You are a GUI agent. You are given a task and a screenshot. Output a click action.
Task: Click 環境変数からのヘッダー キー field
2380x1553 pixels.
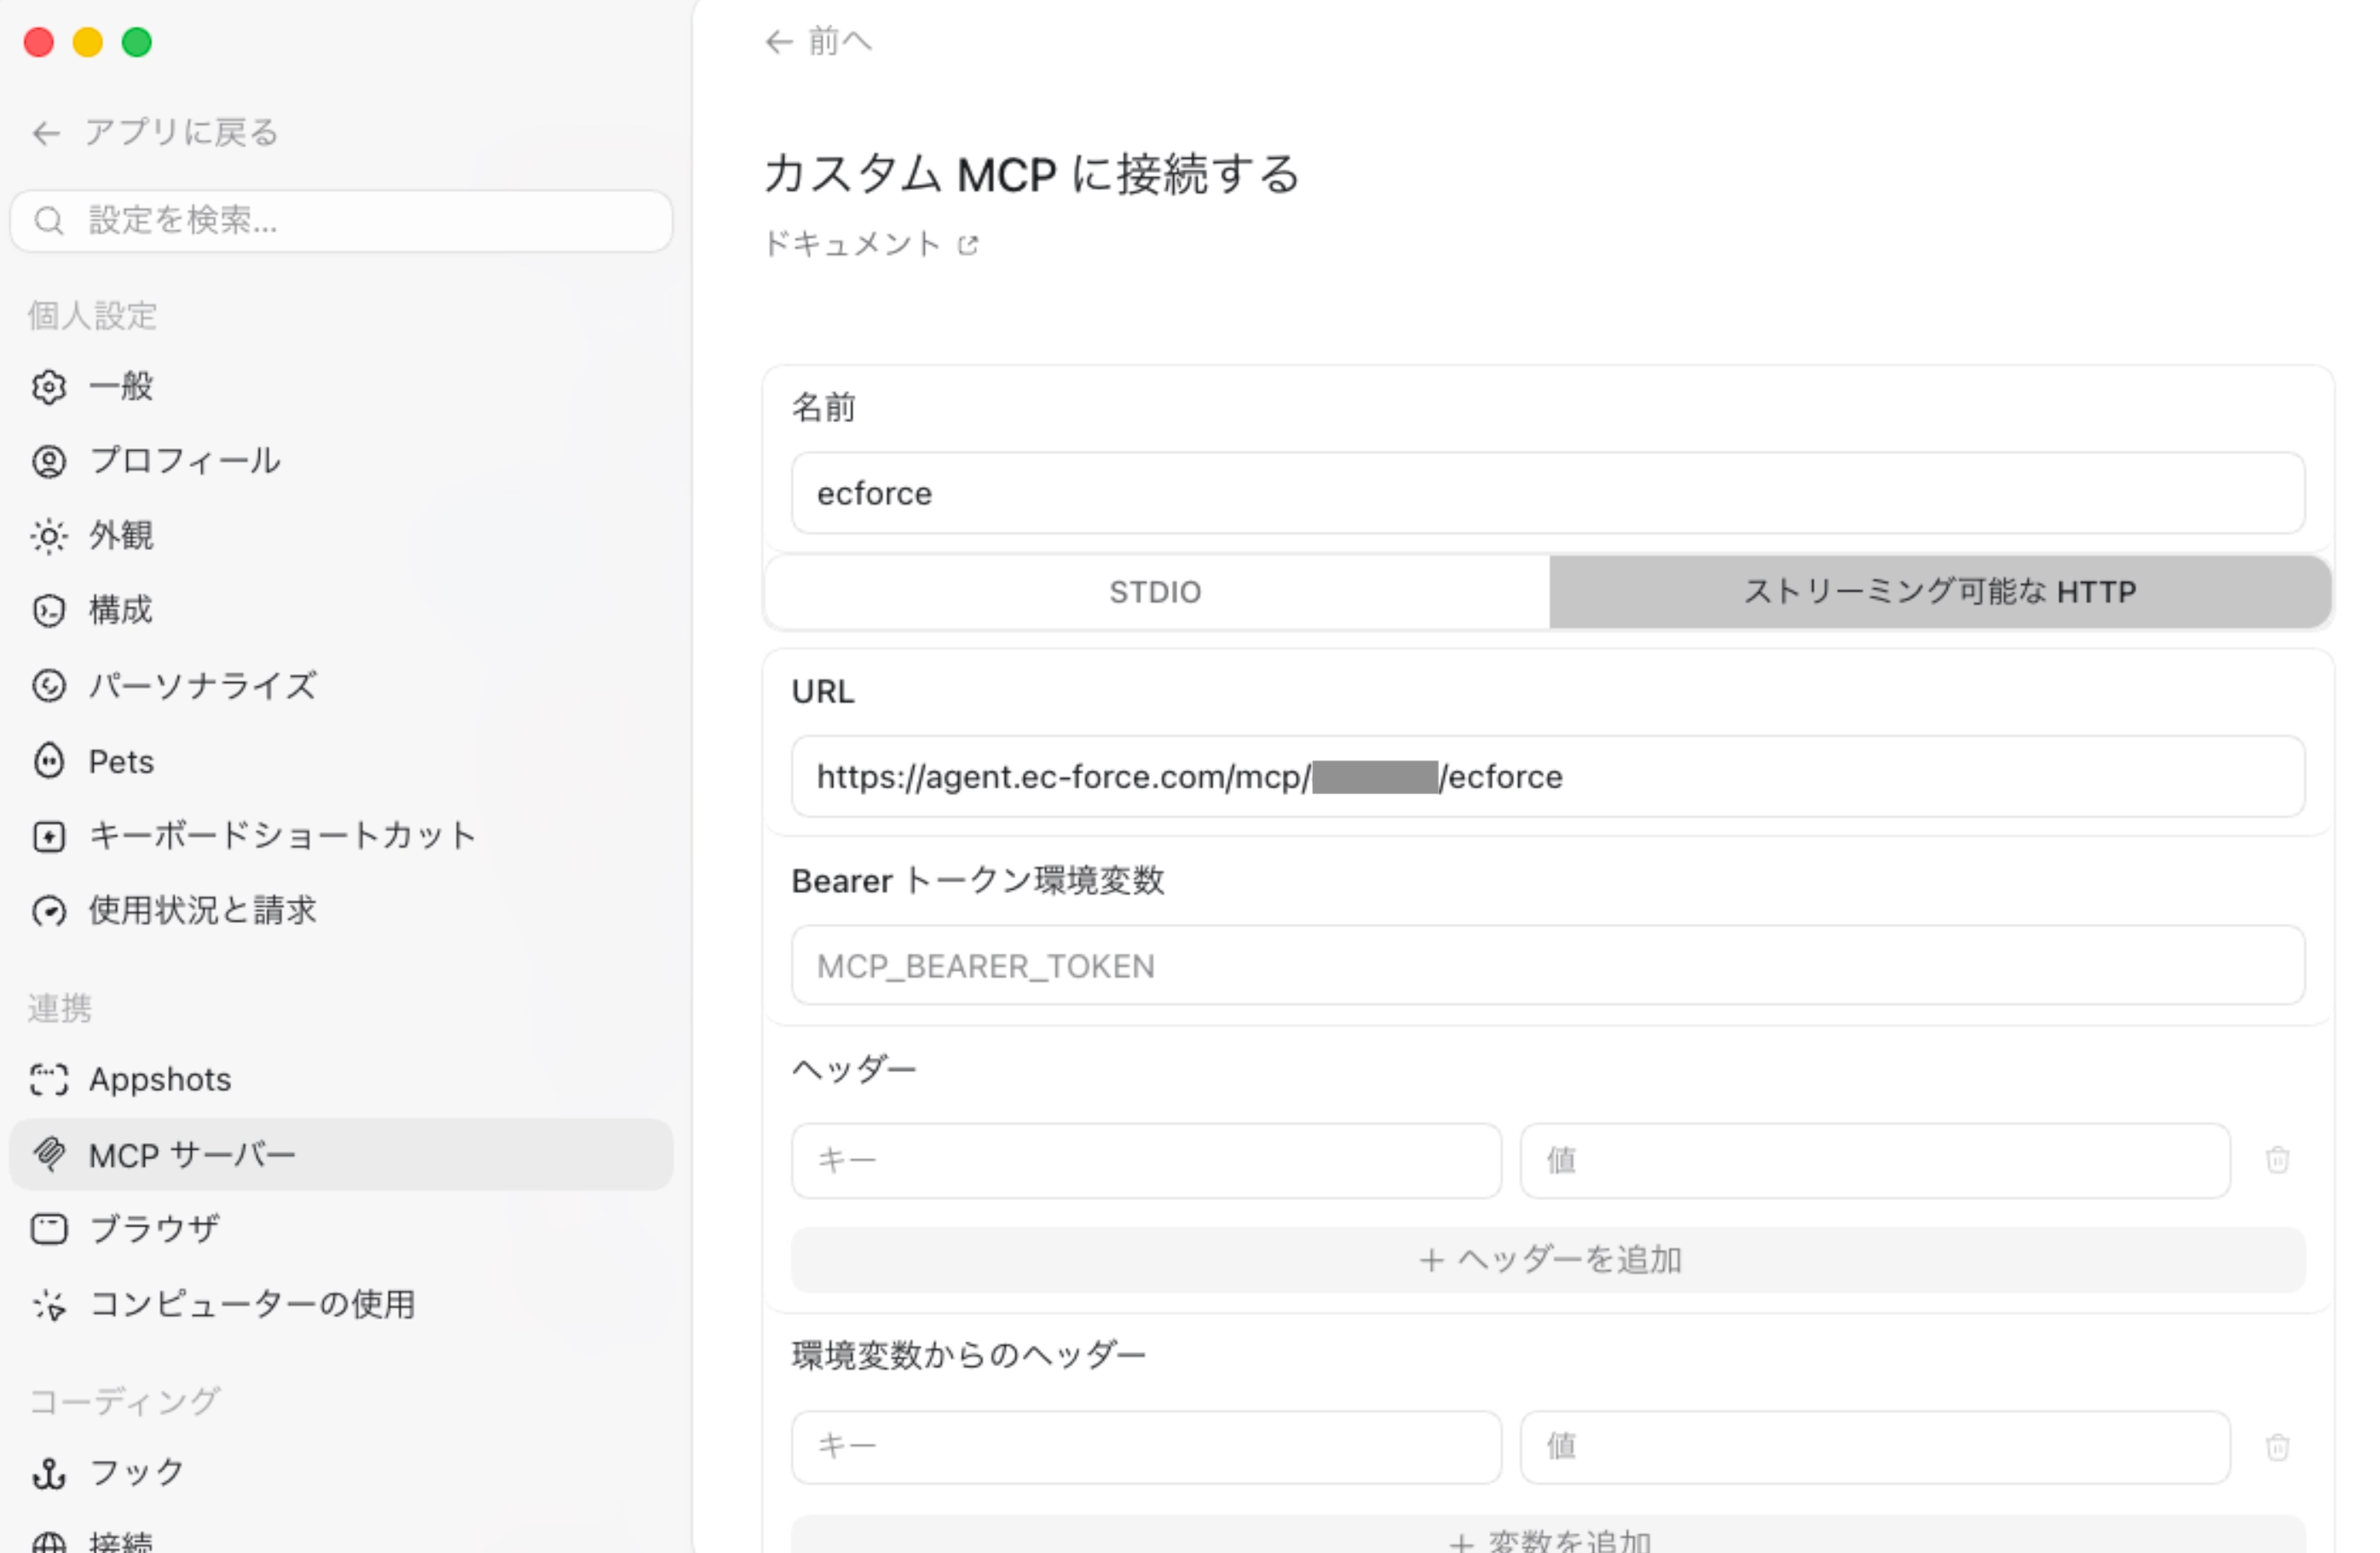click(1146, 1448)
